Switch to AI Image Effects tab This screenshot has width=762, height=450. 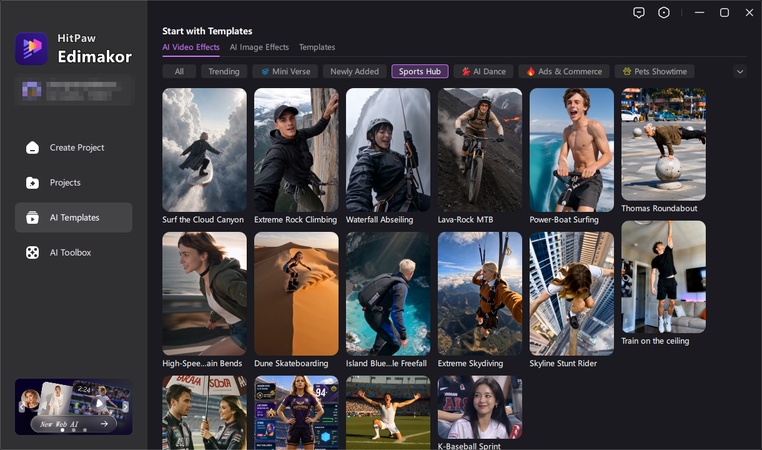(259, 47)
